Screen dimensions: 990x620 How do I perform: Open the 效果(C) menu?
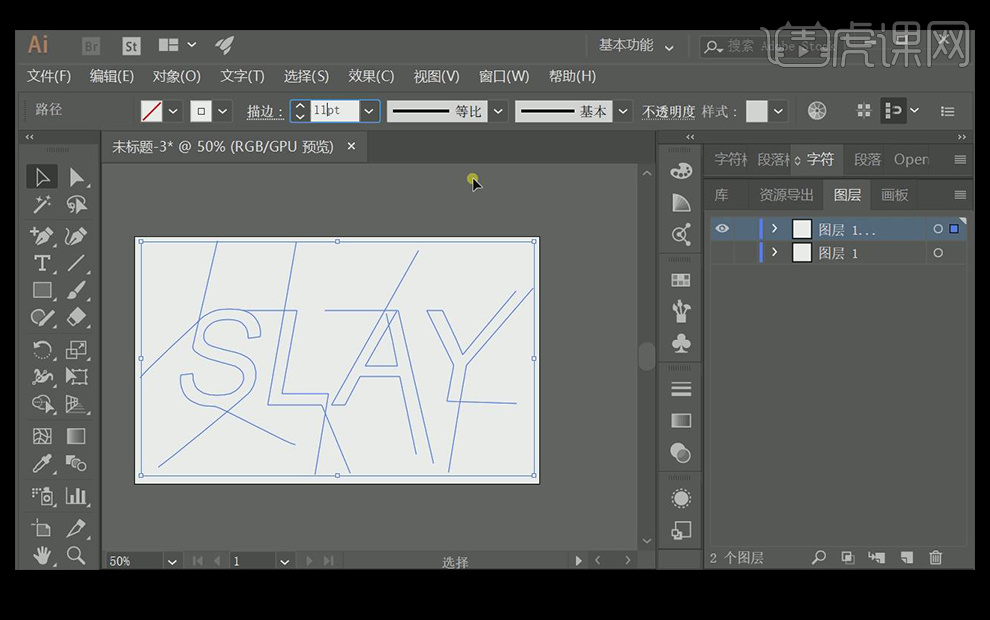point(371,76)
